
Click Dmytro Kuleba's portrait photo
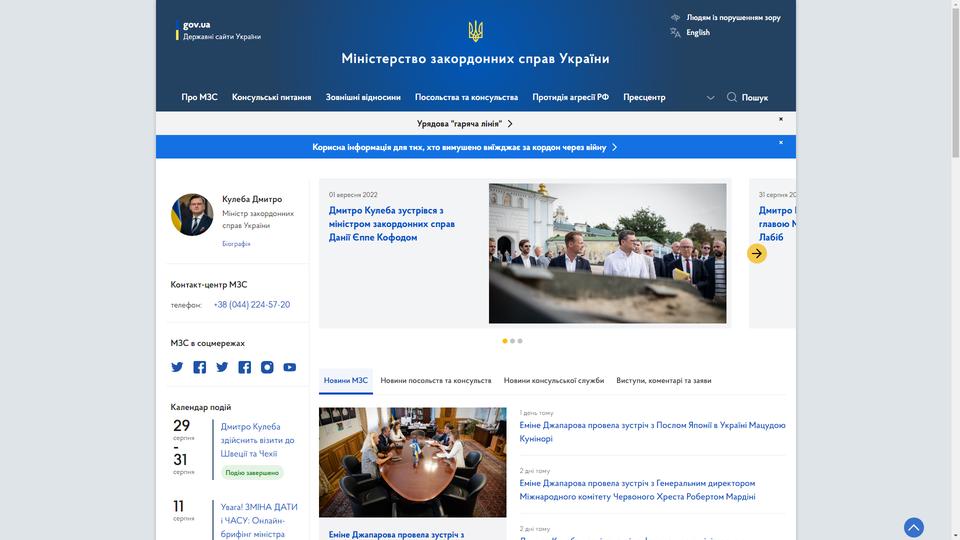(x=192, y=215)
